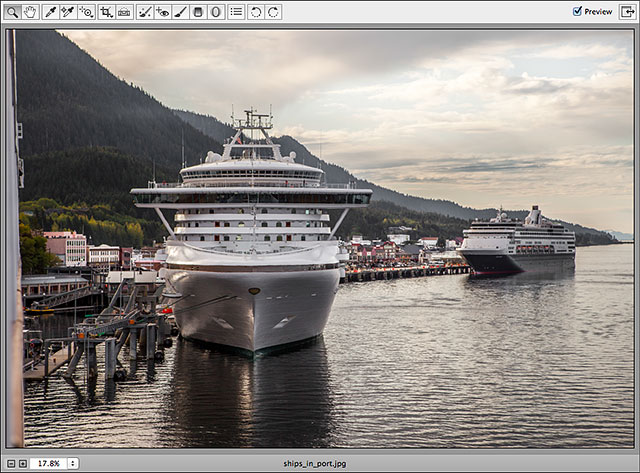This screenshot has width=640, height=473.
Task: Select the Graduated Filter tool
Action: click(x=198, y=12)
